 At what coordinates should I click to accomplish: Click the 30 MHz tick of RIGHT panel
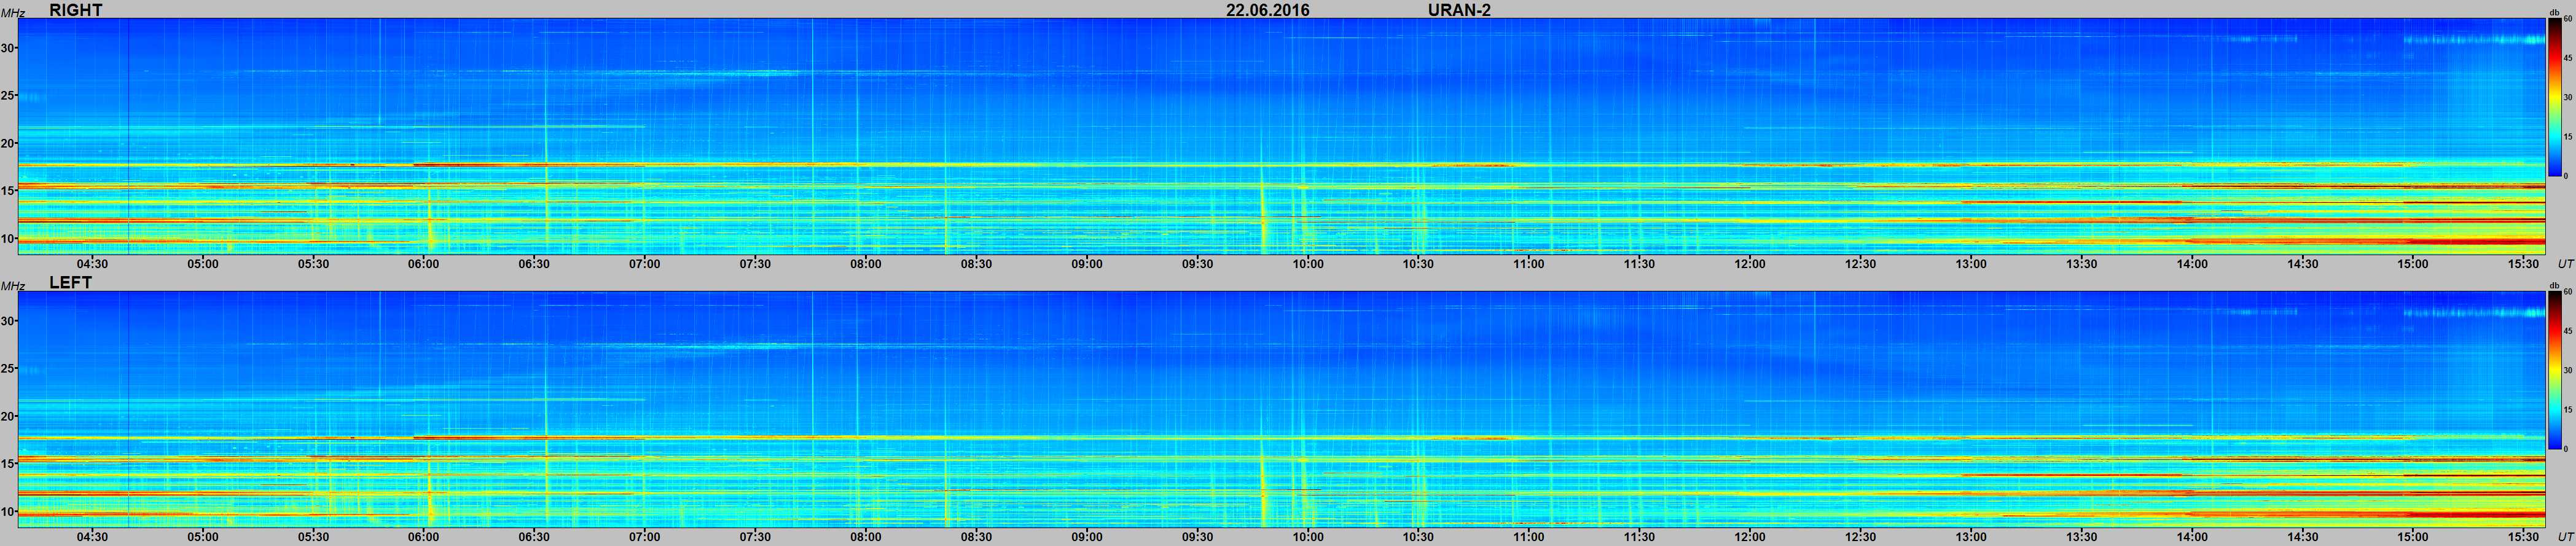tap(9, 48)
